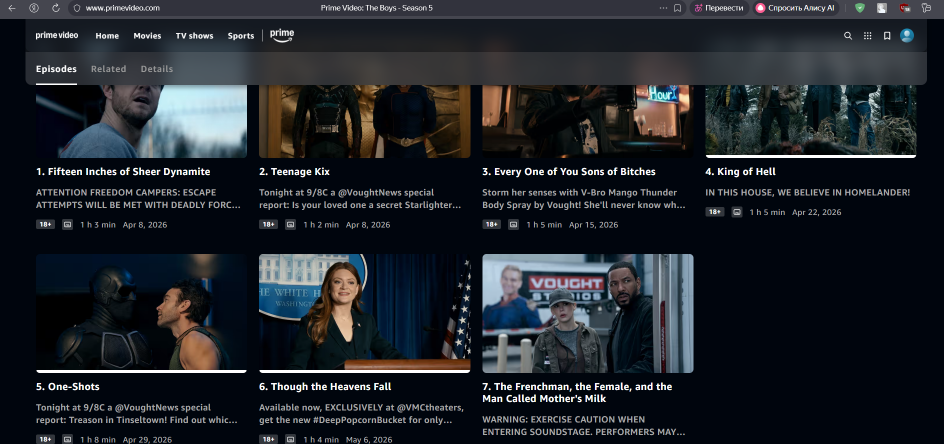The image size is (944, 444).
Task: Bookmark this page via address bar bookmark icon
Action: tap(677, 8)
